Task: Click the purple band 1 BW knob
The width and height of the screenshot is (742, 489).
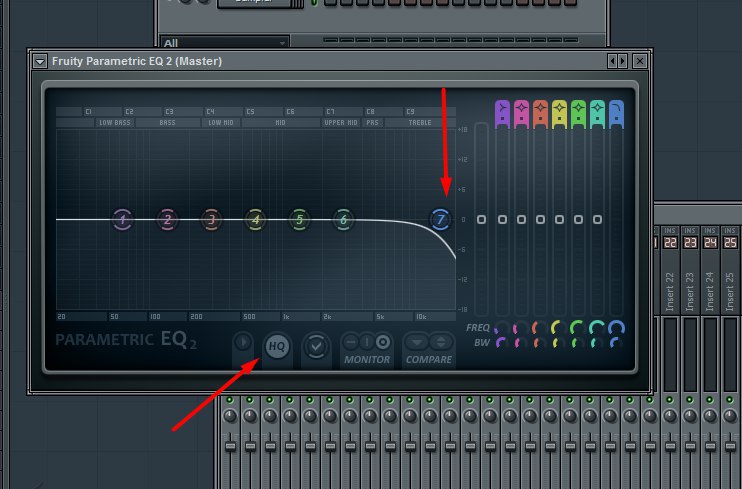Action: [502, 343]
